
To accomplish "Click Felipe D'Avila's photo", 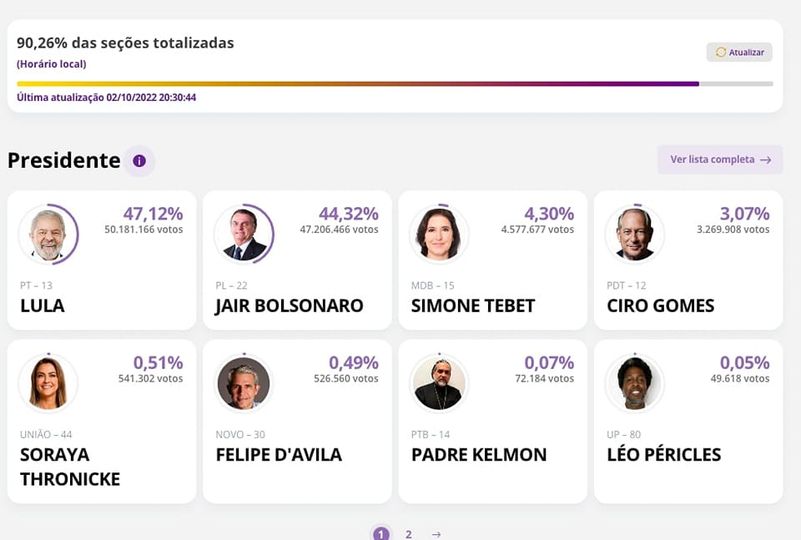I will [x=243, y=383].
